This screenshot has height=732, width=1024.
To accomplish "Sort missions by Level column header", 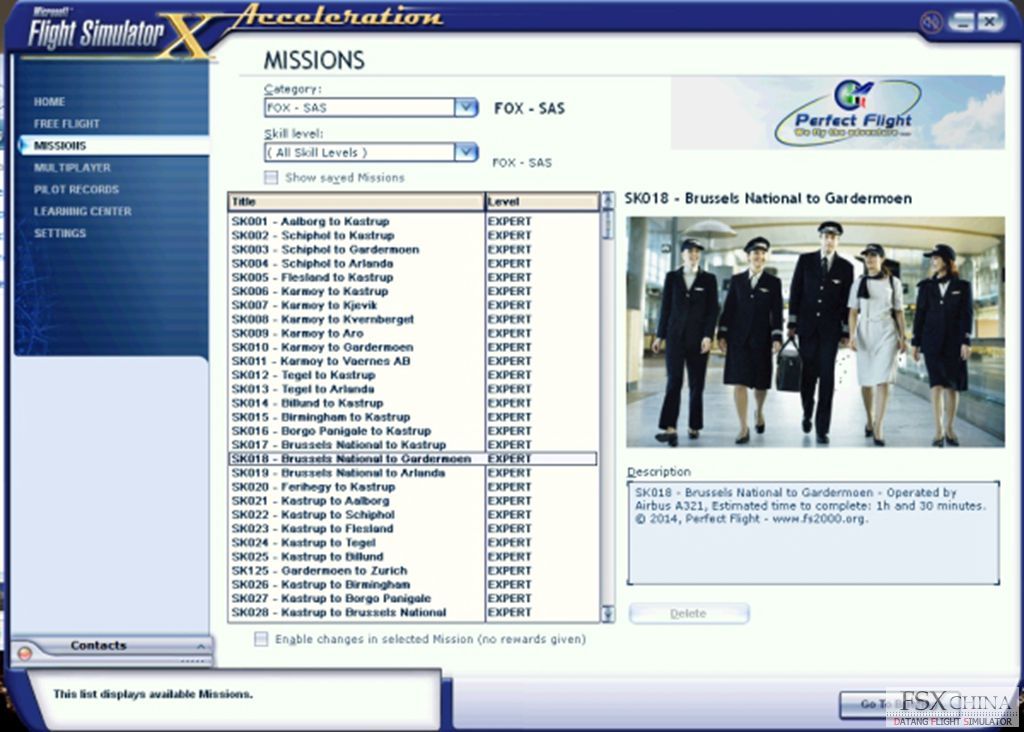I will pyautogui.click(x=542, y=202).
